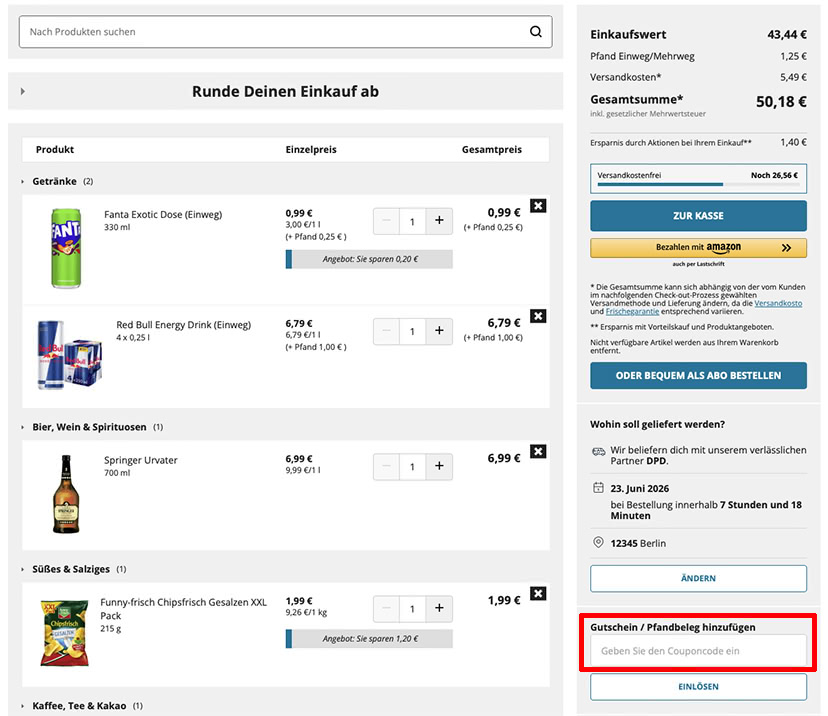Click the coupon code input field
Viewport: 828px width, 716px height.
(x=698, y=651)
